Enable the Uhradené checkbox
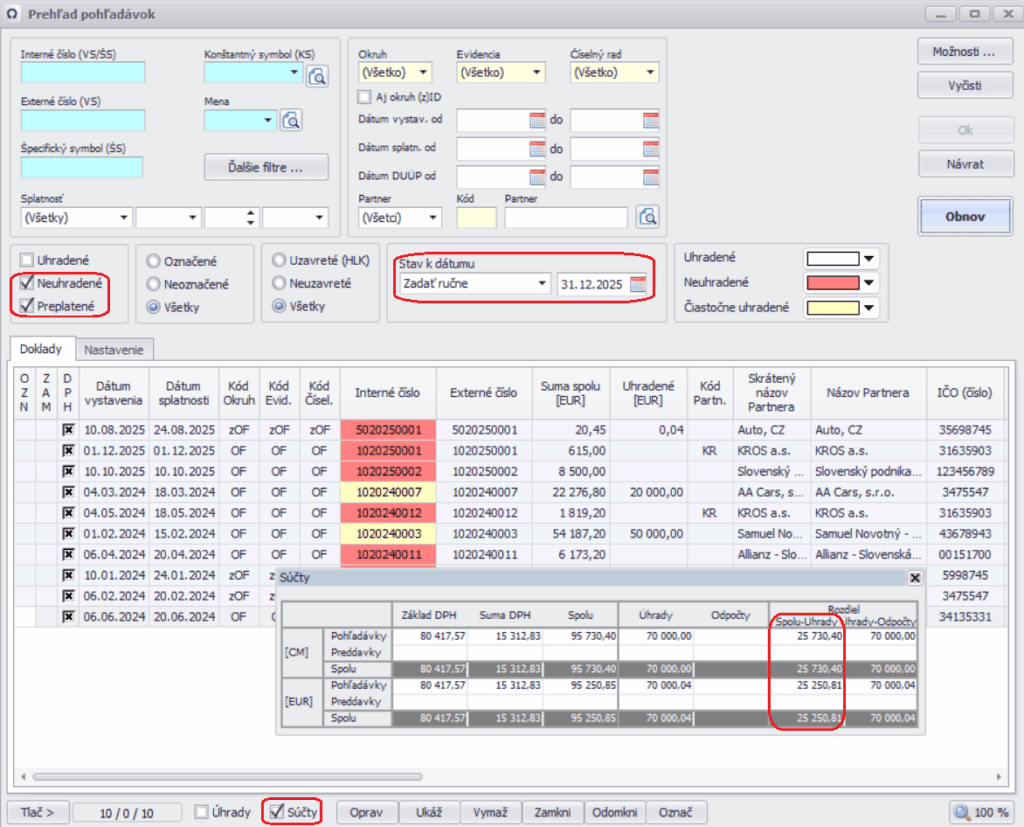This screenshot has height=827, width=1024. (x=27, y=260)
